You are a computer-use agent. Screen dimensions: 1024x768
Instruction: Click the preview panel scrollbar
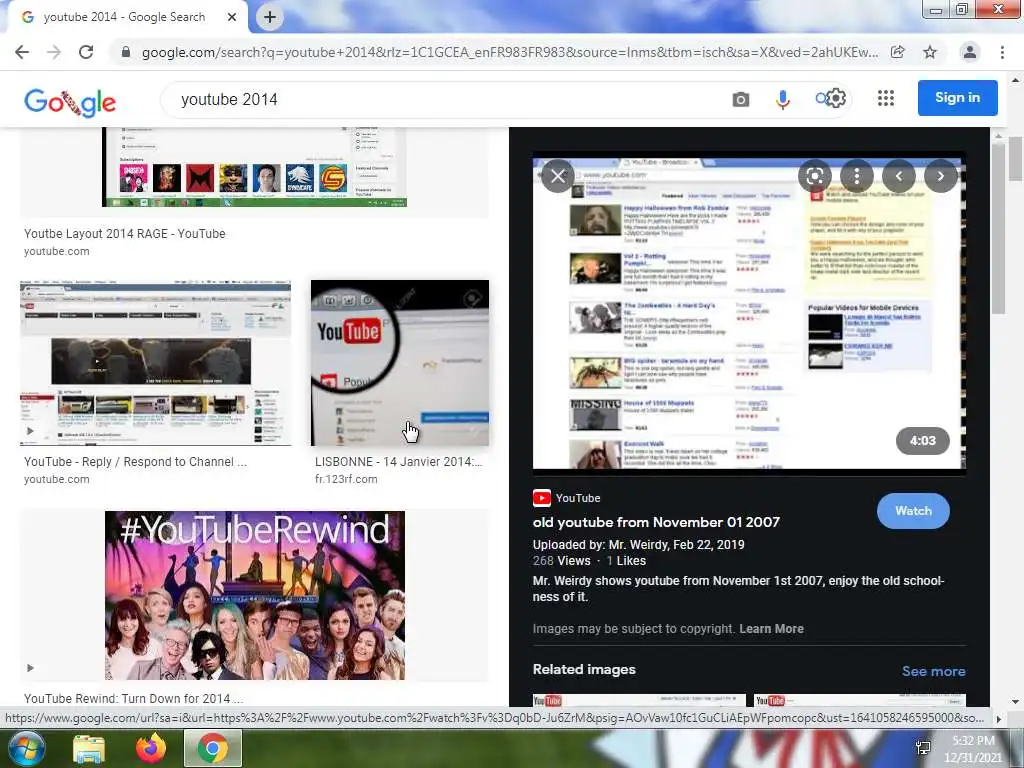click(997, 229)
